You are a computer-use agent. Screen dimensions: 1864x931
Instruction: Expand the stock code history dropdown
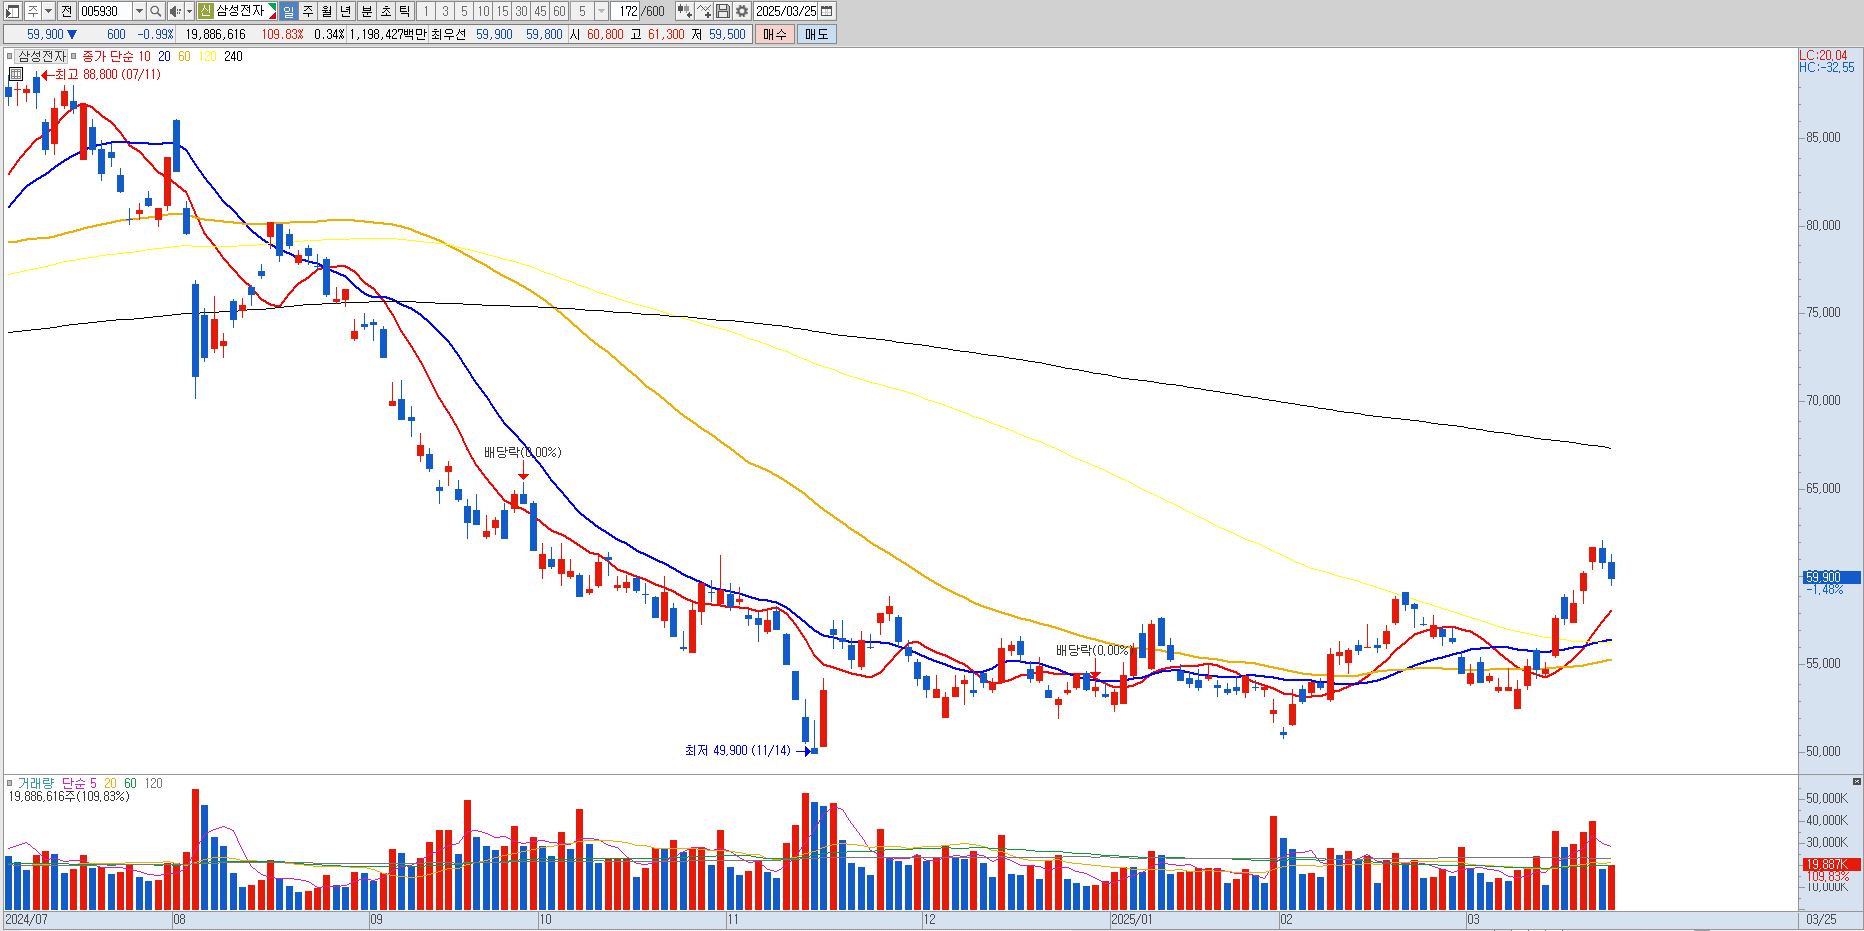coord(139,11)
